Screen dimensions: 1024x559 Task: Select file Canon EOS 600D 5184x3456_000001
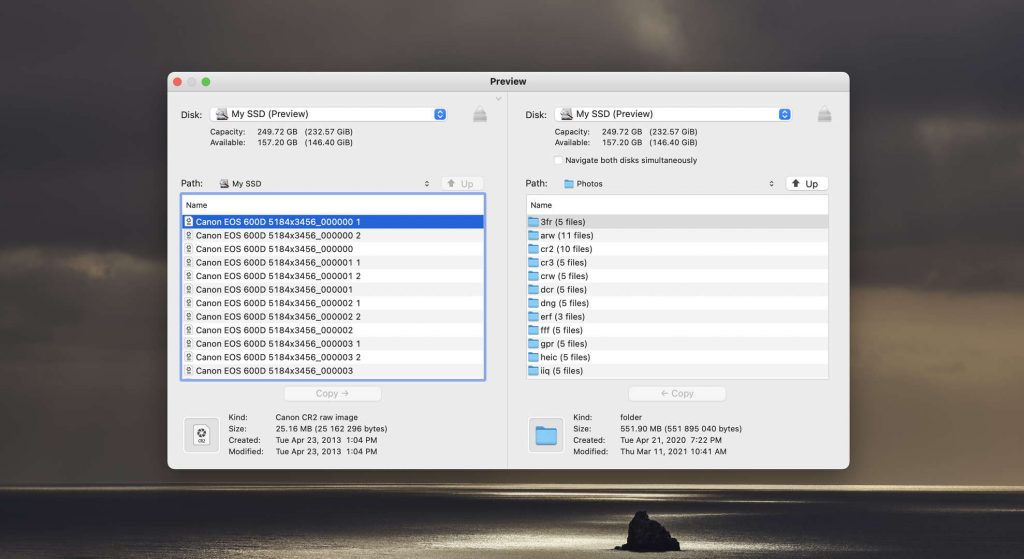coord(274,289)
